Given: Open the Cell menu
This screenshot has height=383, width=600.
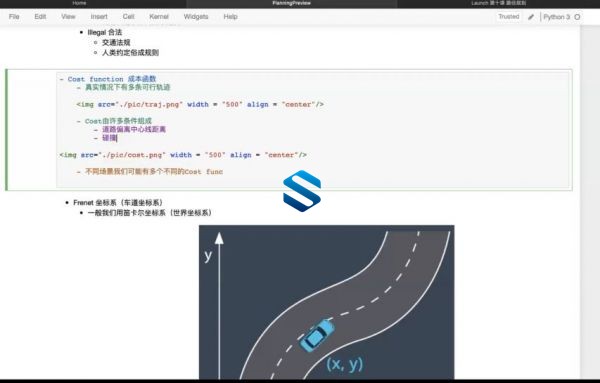Looking at the screenshot, I should (x=129, y=16).
